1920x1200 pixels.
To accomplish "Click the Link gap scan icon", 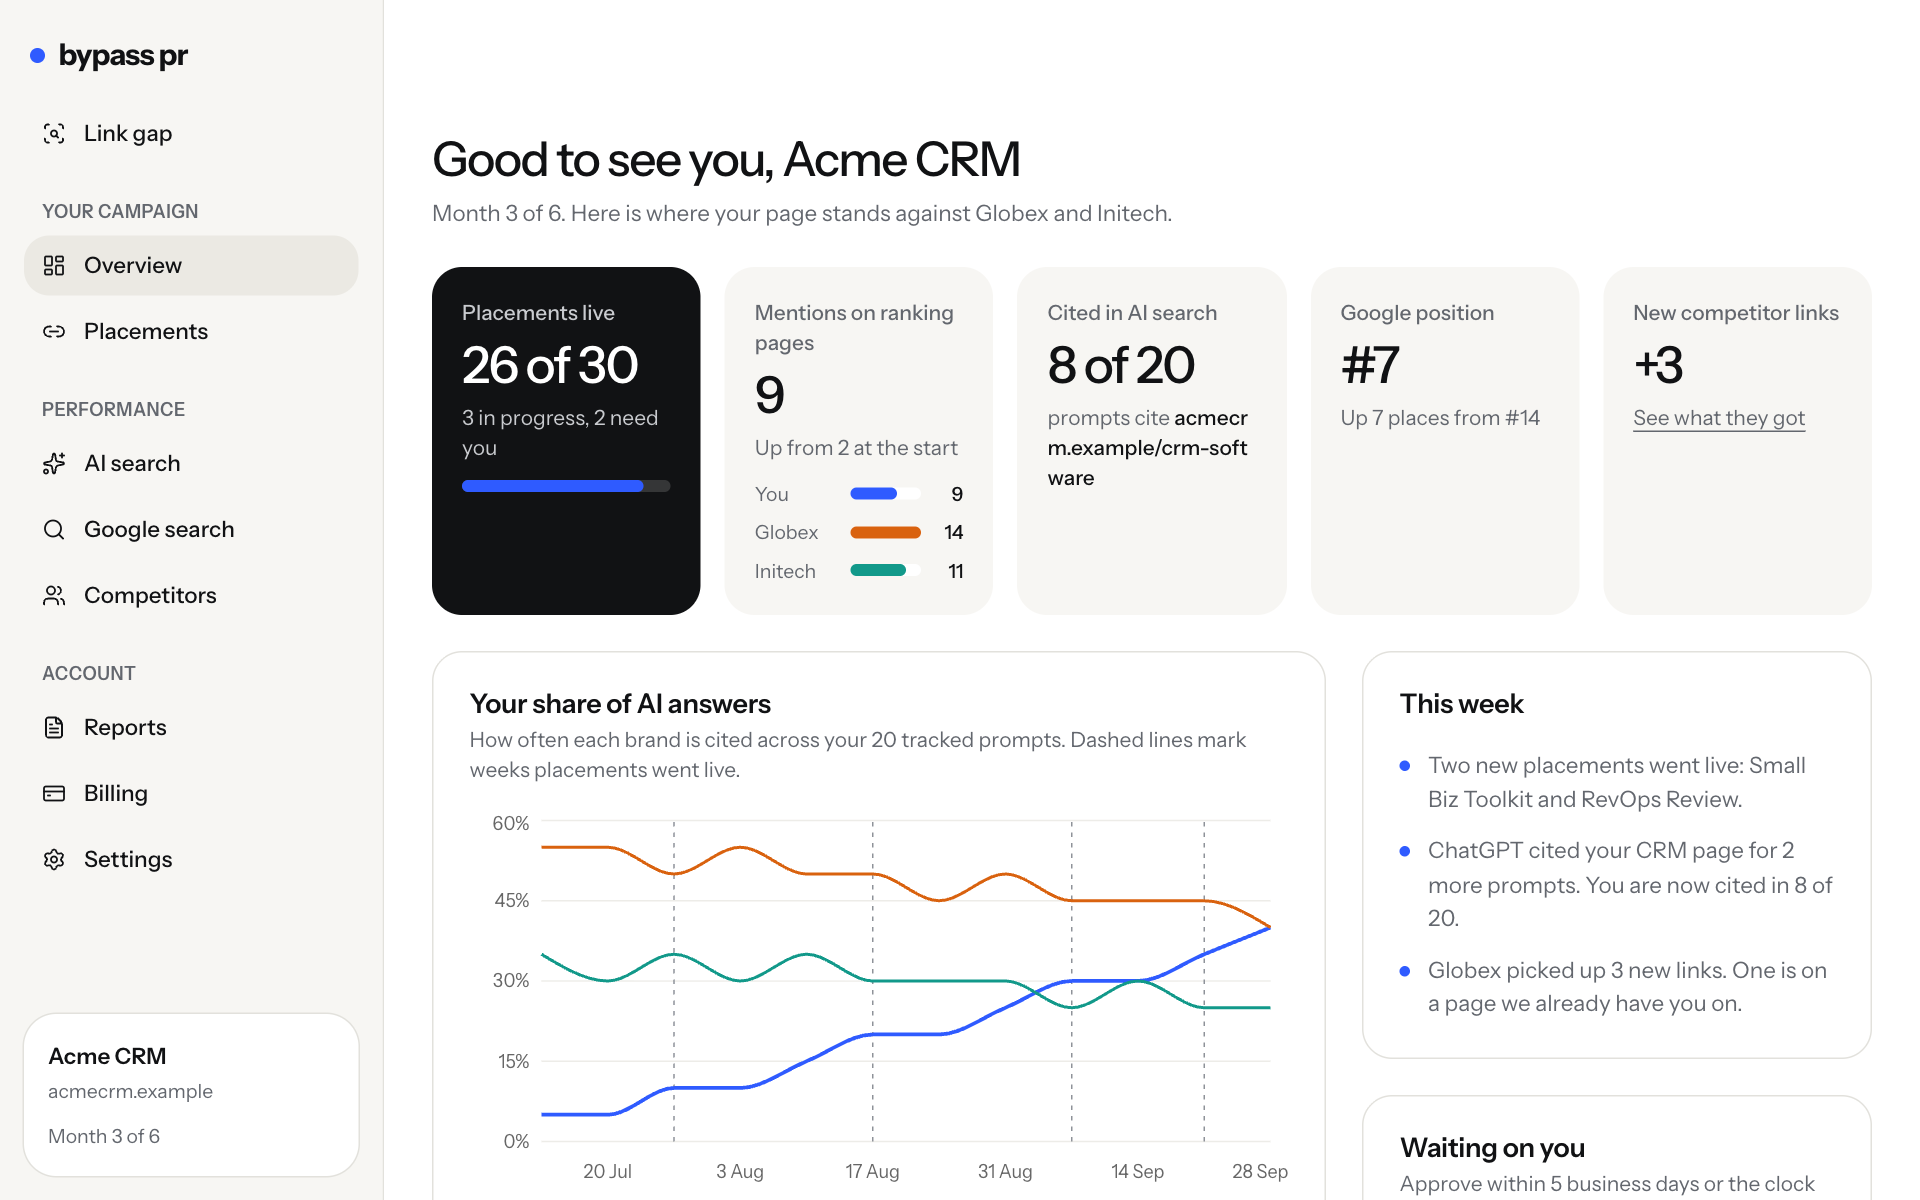I will [x=54, y=133].
